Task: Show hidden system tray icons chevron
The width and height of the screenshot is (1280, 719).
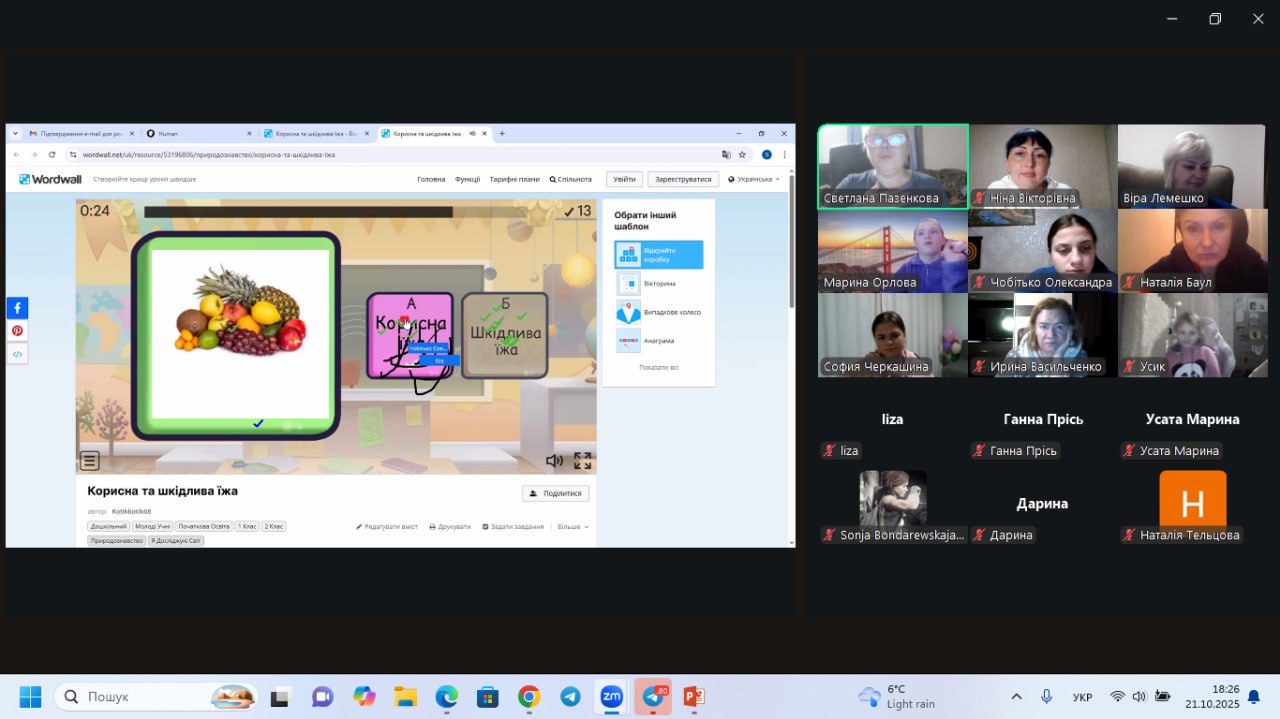Action: (x=1017, y=696)
